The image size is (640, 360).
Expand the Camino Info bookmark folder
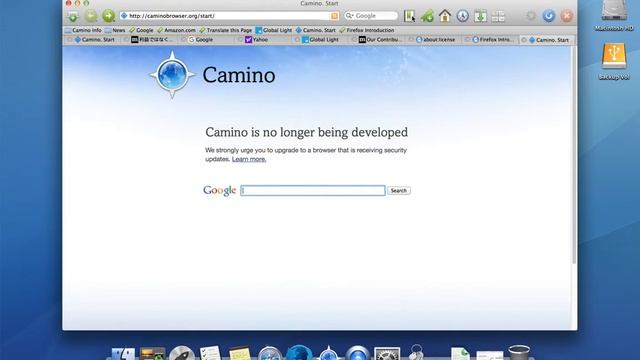(x=83, y=30)
